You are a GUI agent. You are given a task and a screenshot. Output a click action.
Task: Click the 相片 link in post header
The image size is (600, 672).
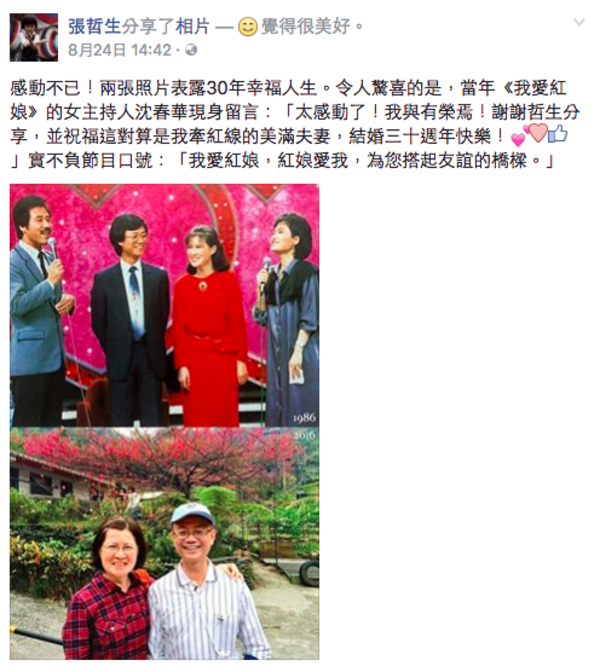[x=193, y=27]
